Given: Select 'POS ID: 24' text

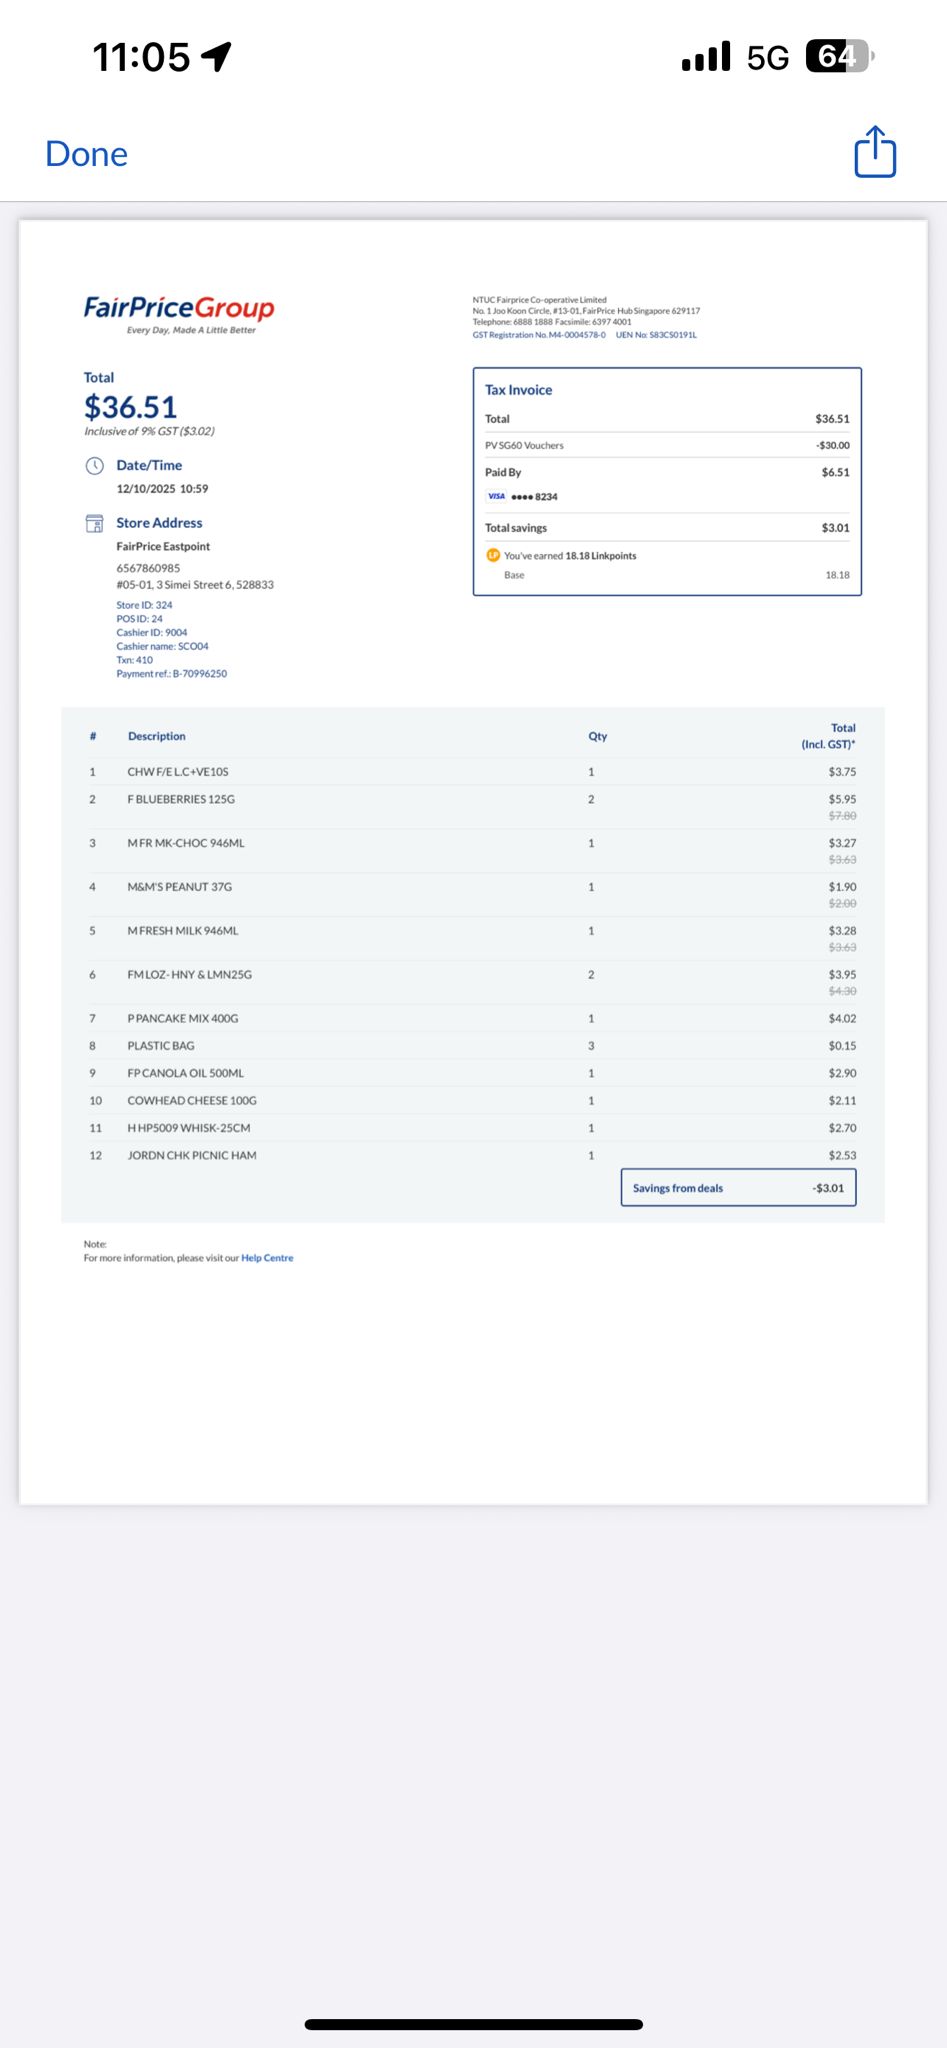Looking at the screenshot, I should [139, 619].
